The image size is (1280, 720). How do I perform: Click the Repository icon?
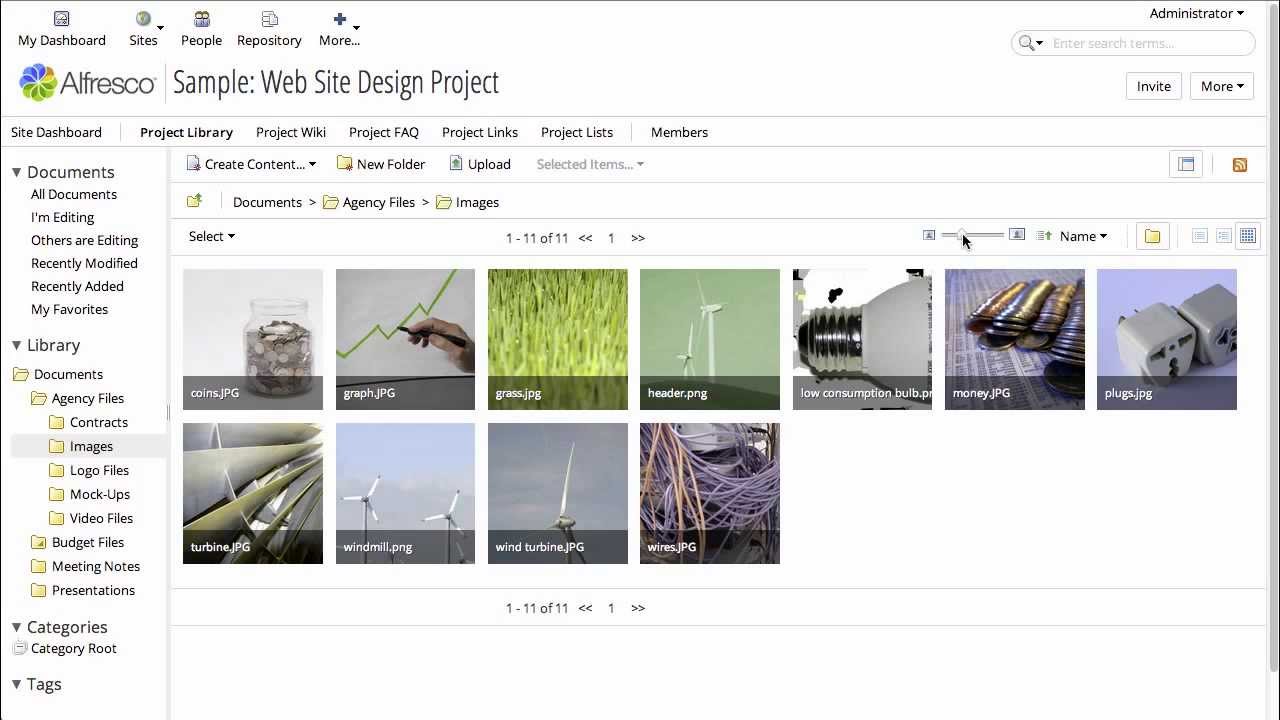[269, 19]
